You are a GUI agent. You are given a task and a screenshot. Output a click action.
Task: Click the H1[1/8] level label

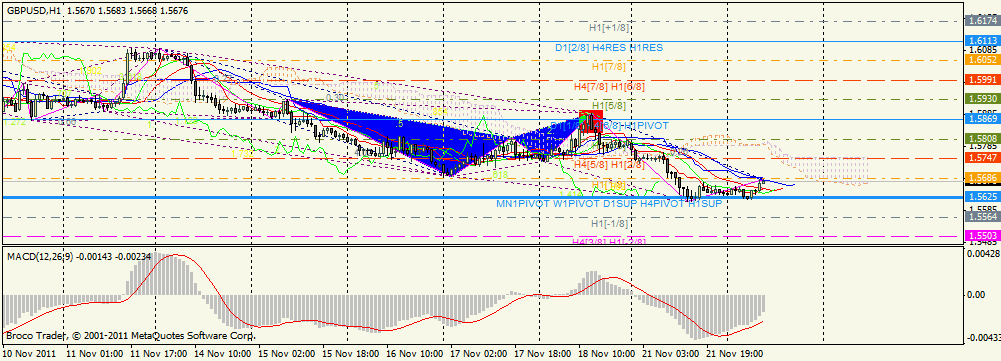click(x=609, y=185)
